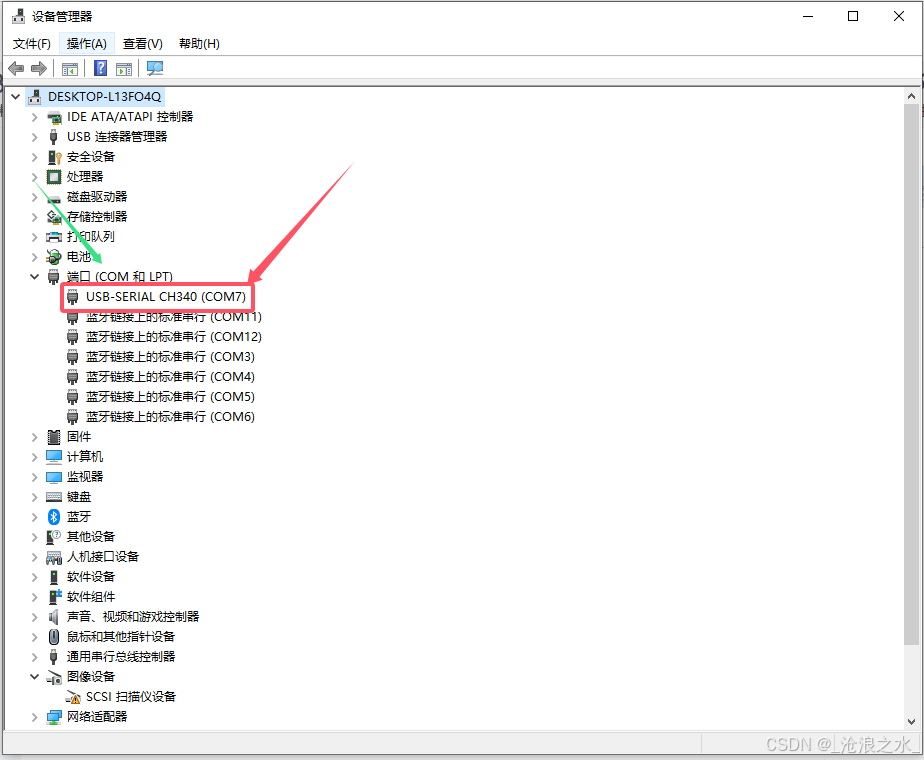Expand the 键盘 node

tap(35, 497)
